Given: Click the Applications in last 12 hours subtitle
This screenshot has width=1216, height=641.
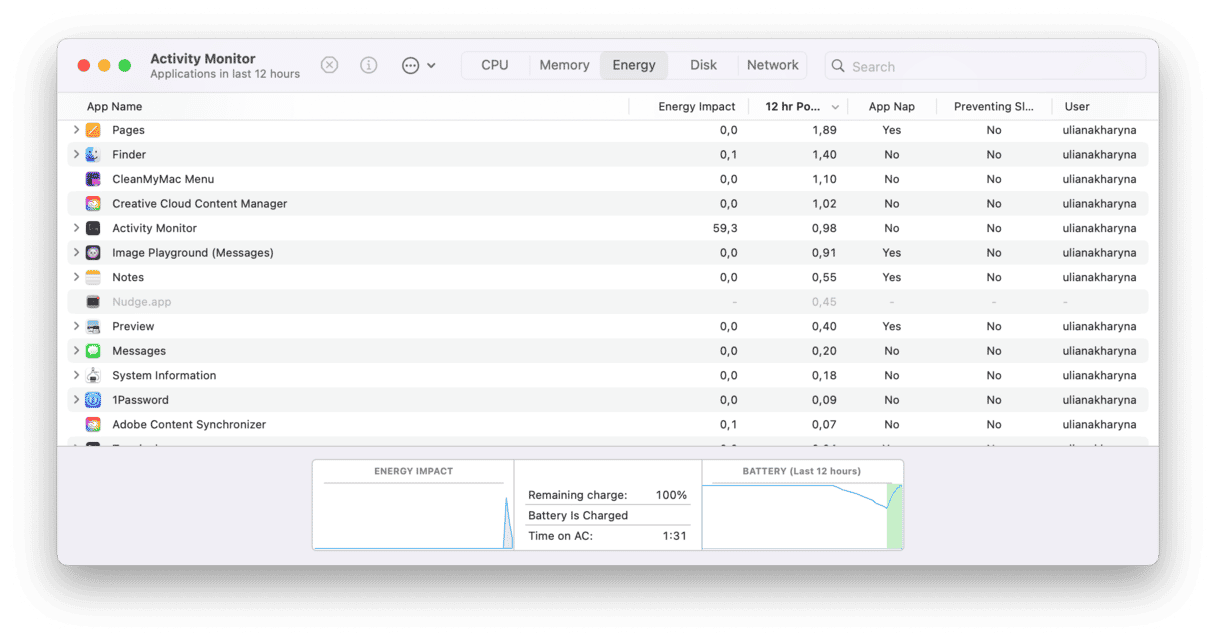Looking at the screenshot, I should point(225,74).
